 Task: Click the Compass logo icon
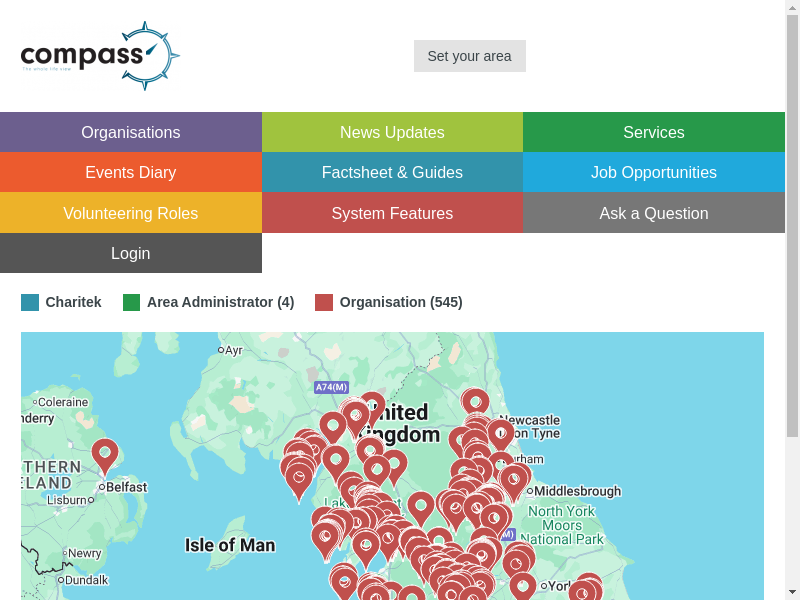100,56
